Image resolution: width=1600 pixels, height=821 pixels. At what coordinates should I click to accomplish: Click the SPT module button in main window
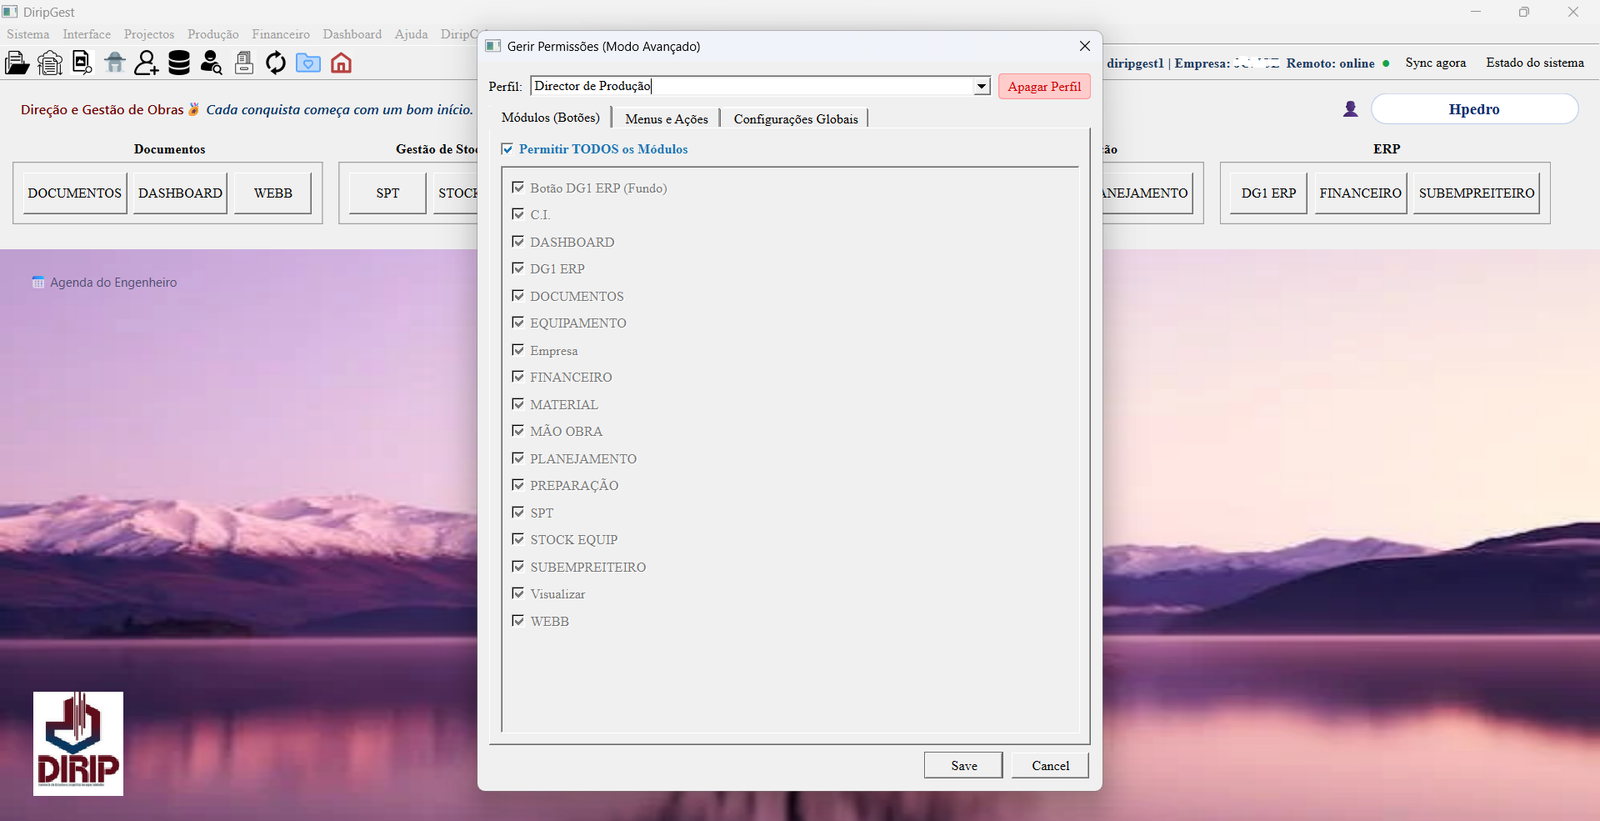coord(388,193)
